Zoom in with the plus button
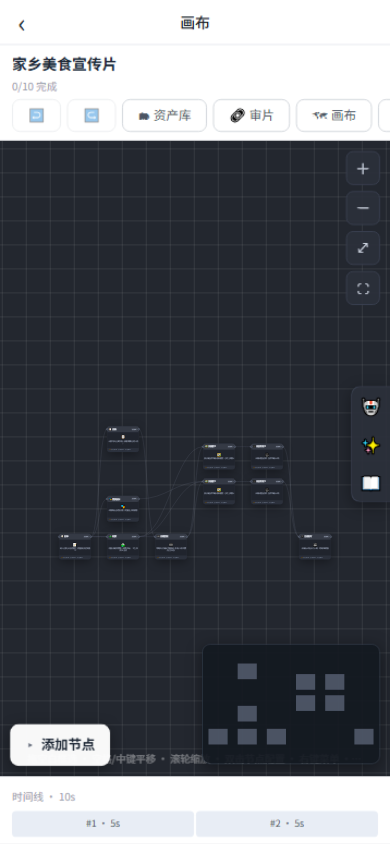The image size is (390, 844). click(x=363, y=168)
